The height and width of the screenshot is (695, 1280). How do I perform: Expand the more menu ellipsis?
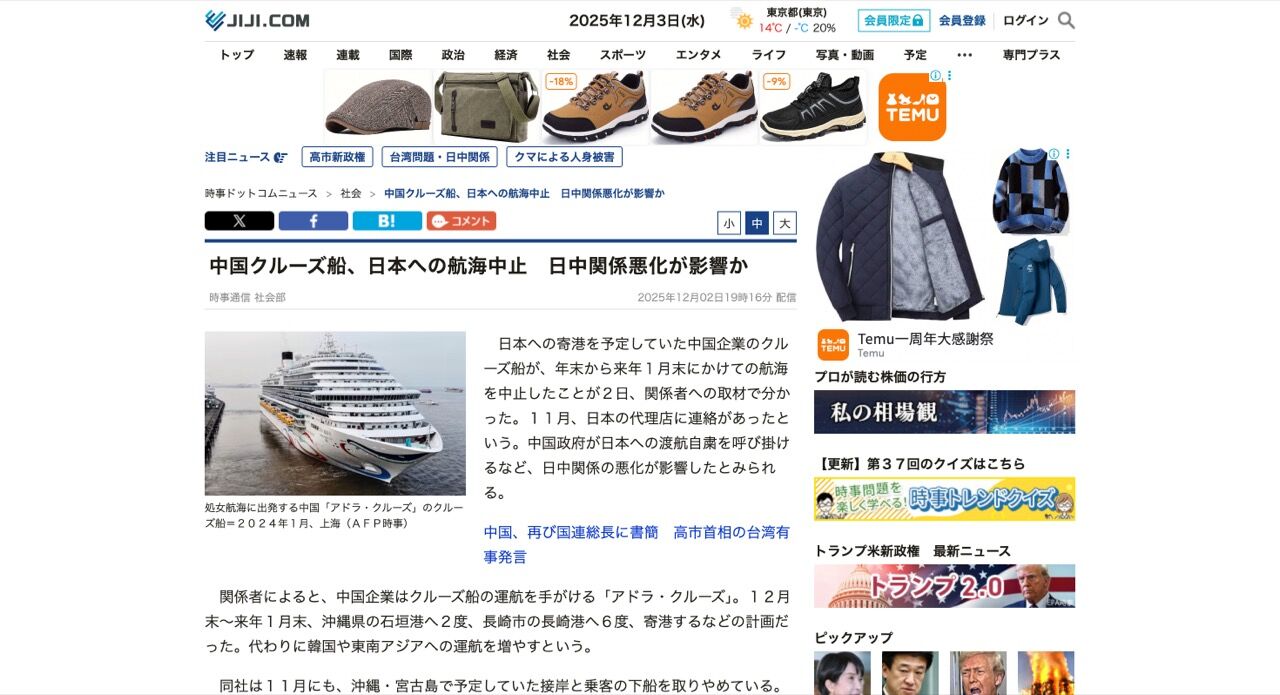[964, 55]
